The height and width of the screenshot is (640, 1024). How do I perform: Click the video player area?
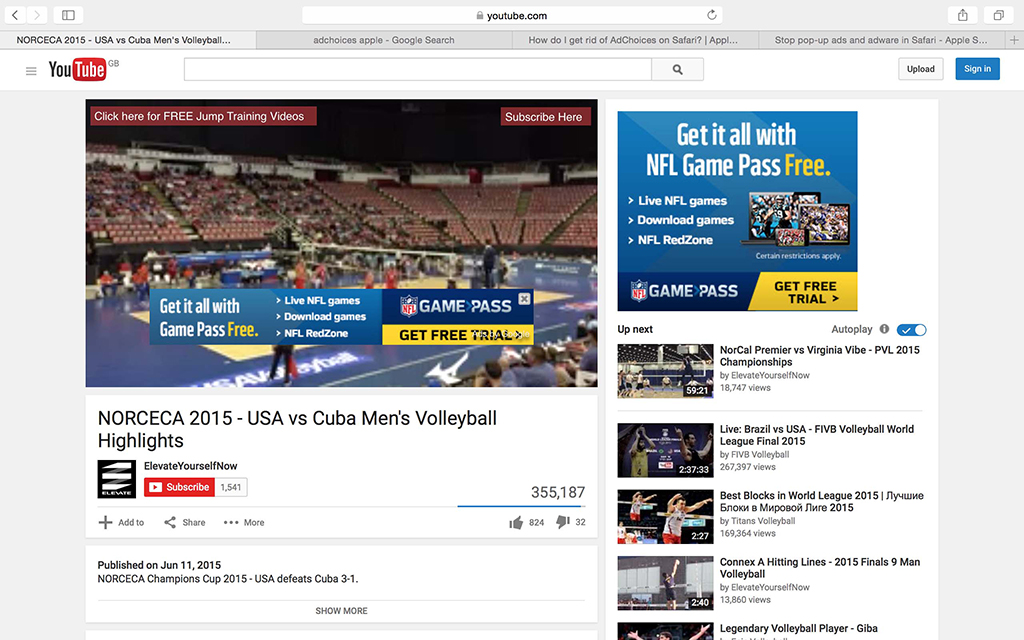click(342, 243)
